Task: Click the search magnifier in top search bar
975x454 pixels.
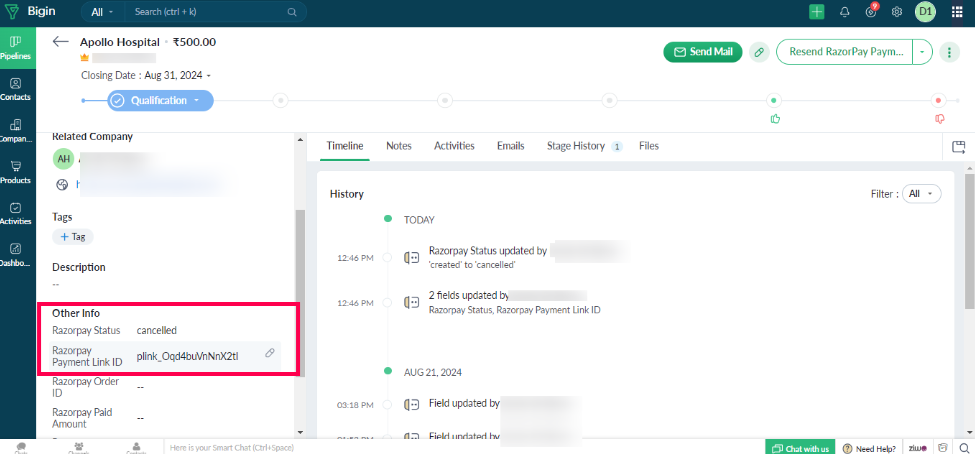Action: pos(292,12)
